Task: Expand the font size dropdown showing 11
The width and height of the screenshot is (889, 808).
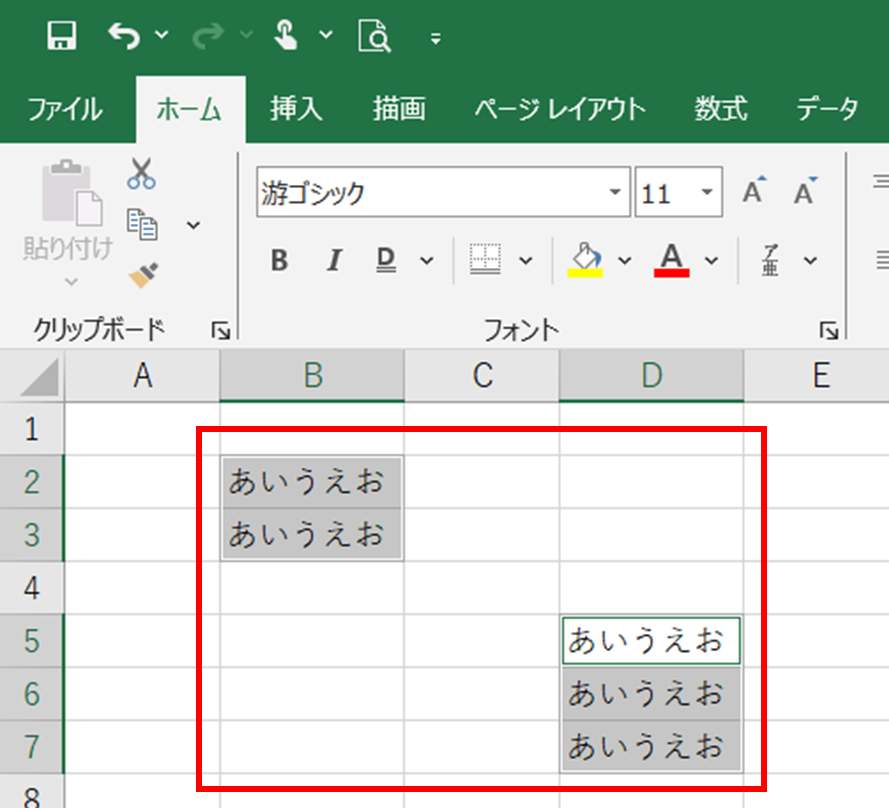Action: (x=707, y=193)
